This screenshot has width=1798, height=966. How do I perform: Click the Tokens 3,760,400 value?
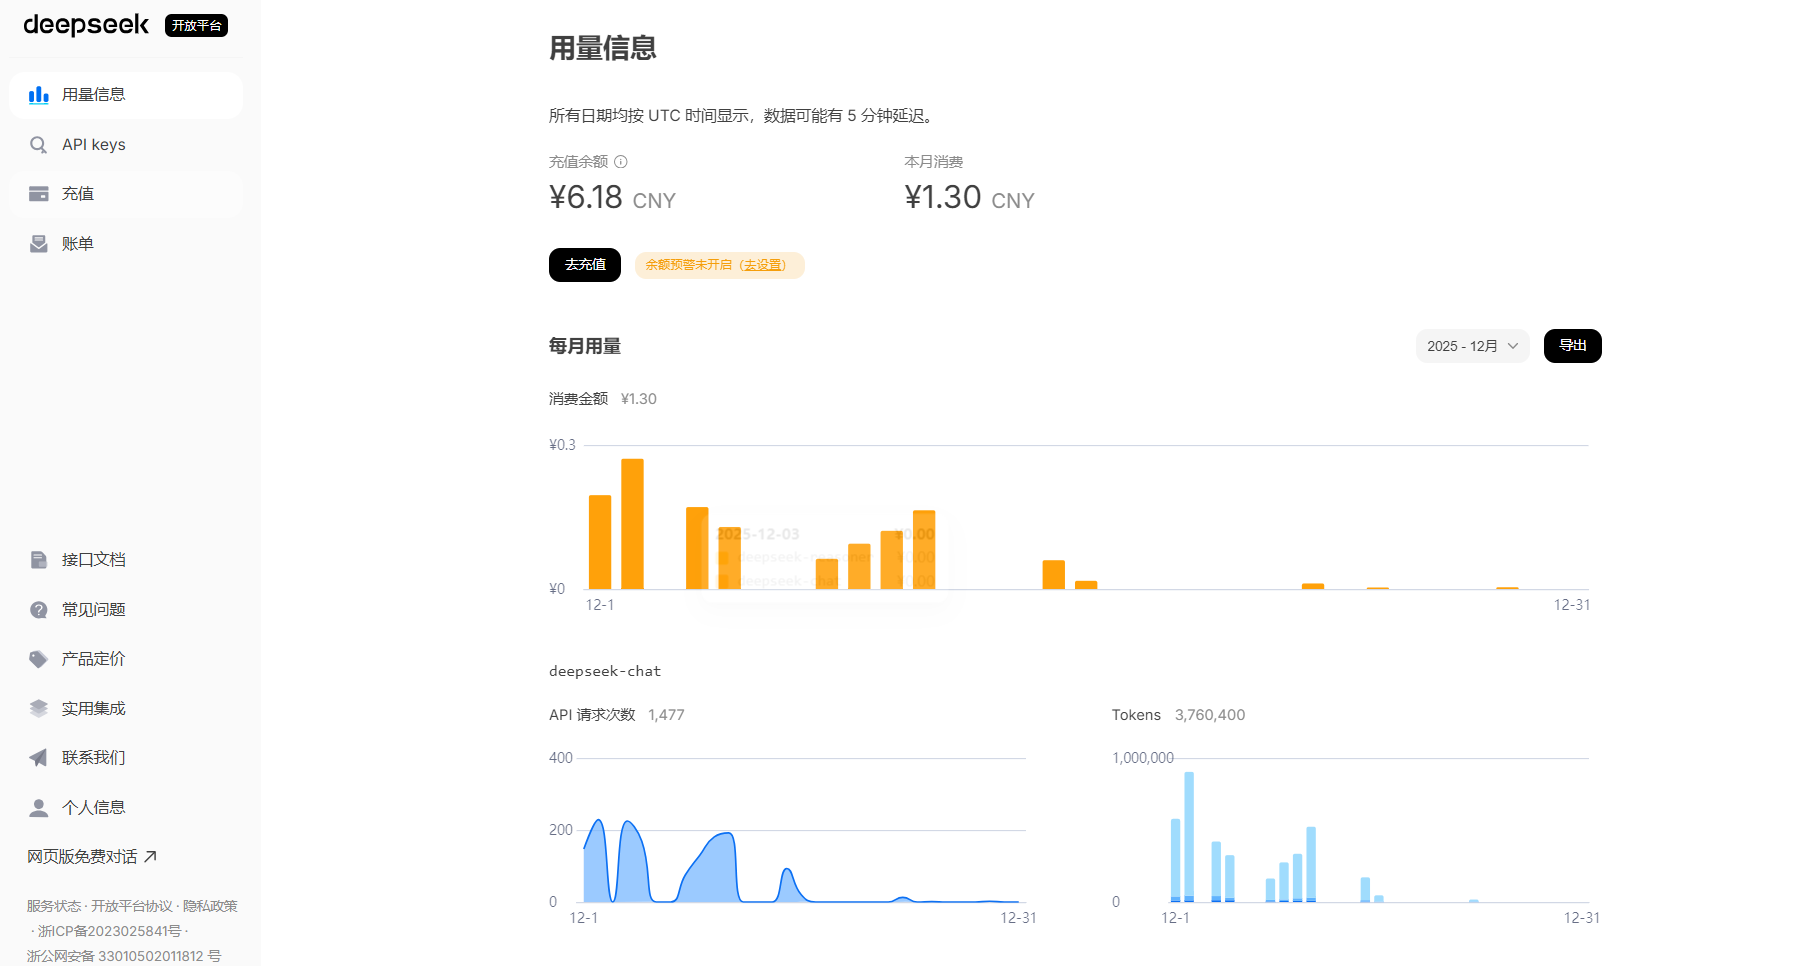coord(1210,715)
